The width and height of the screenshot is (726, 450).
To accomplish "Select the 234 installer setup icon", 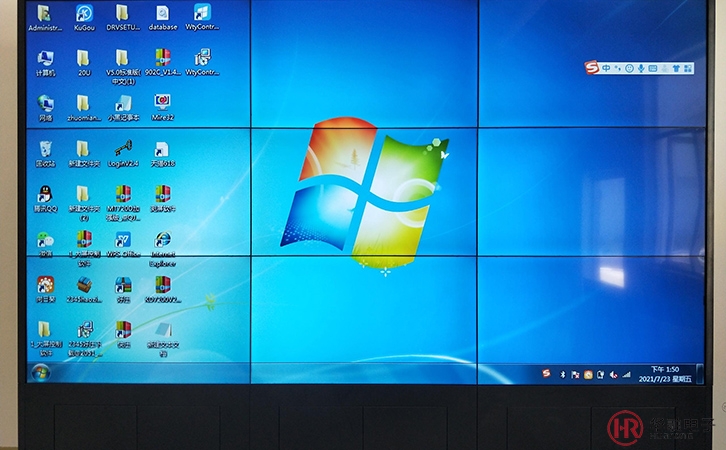I will [85, 338].
